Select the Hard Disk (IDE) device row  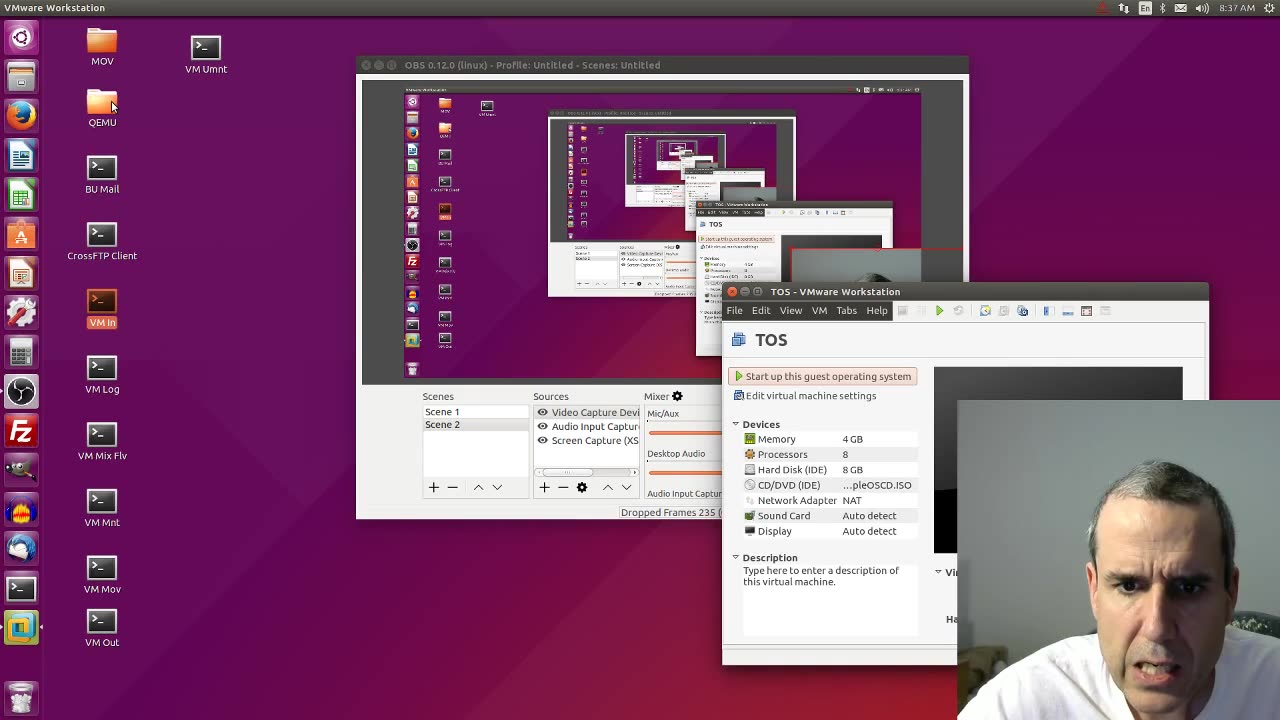[829, 469]
